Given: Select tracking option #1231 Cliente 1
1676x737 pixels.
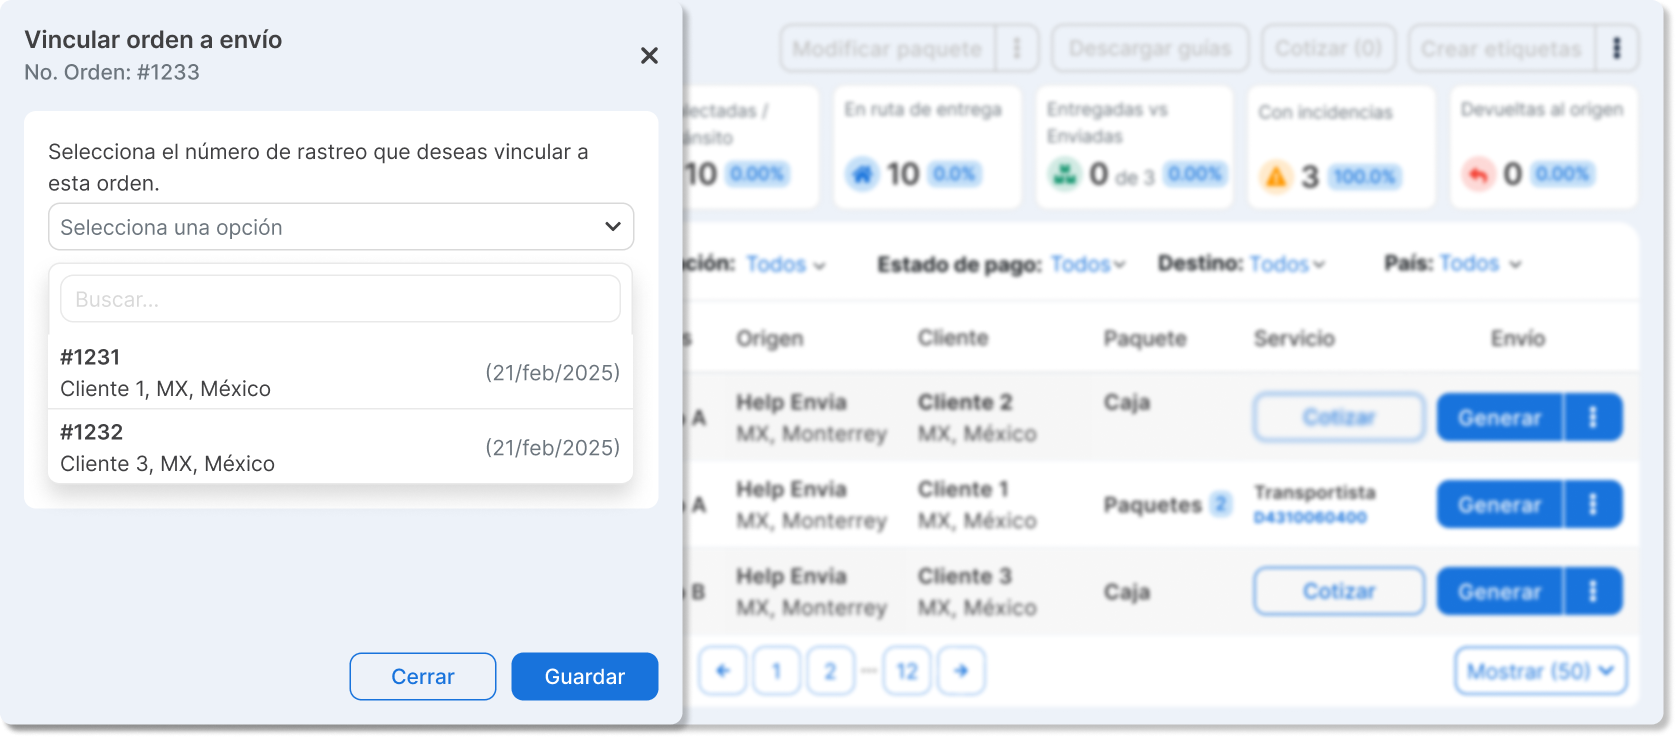Looking at the screenshot, I should point(341,372).
